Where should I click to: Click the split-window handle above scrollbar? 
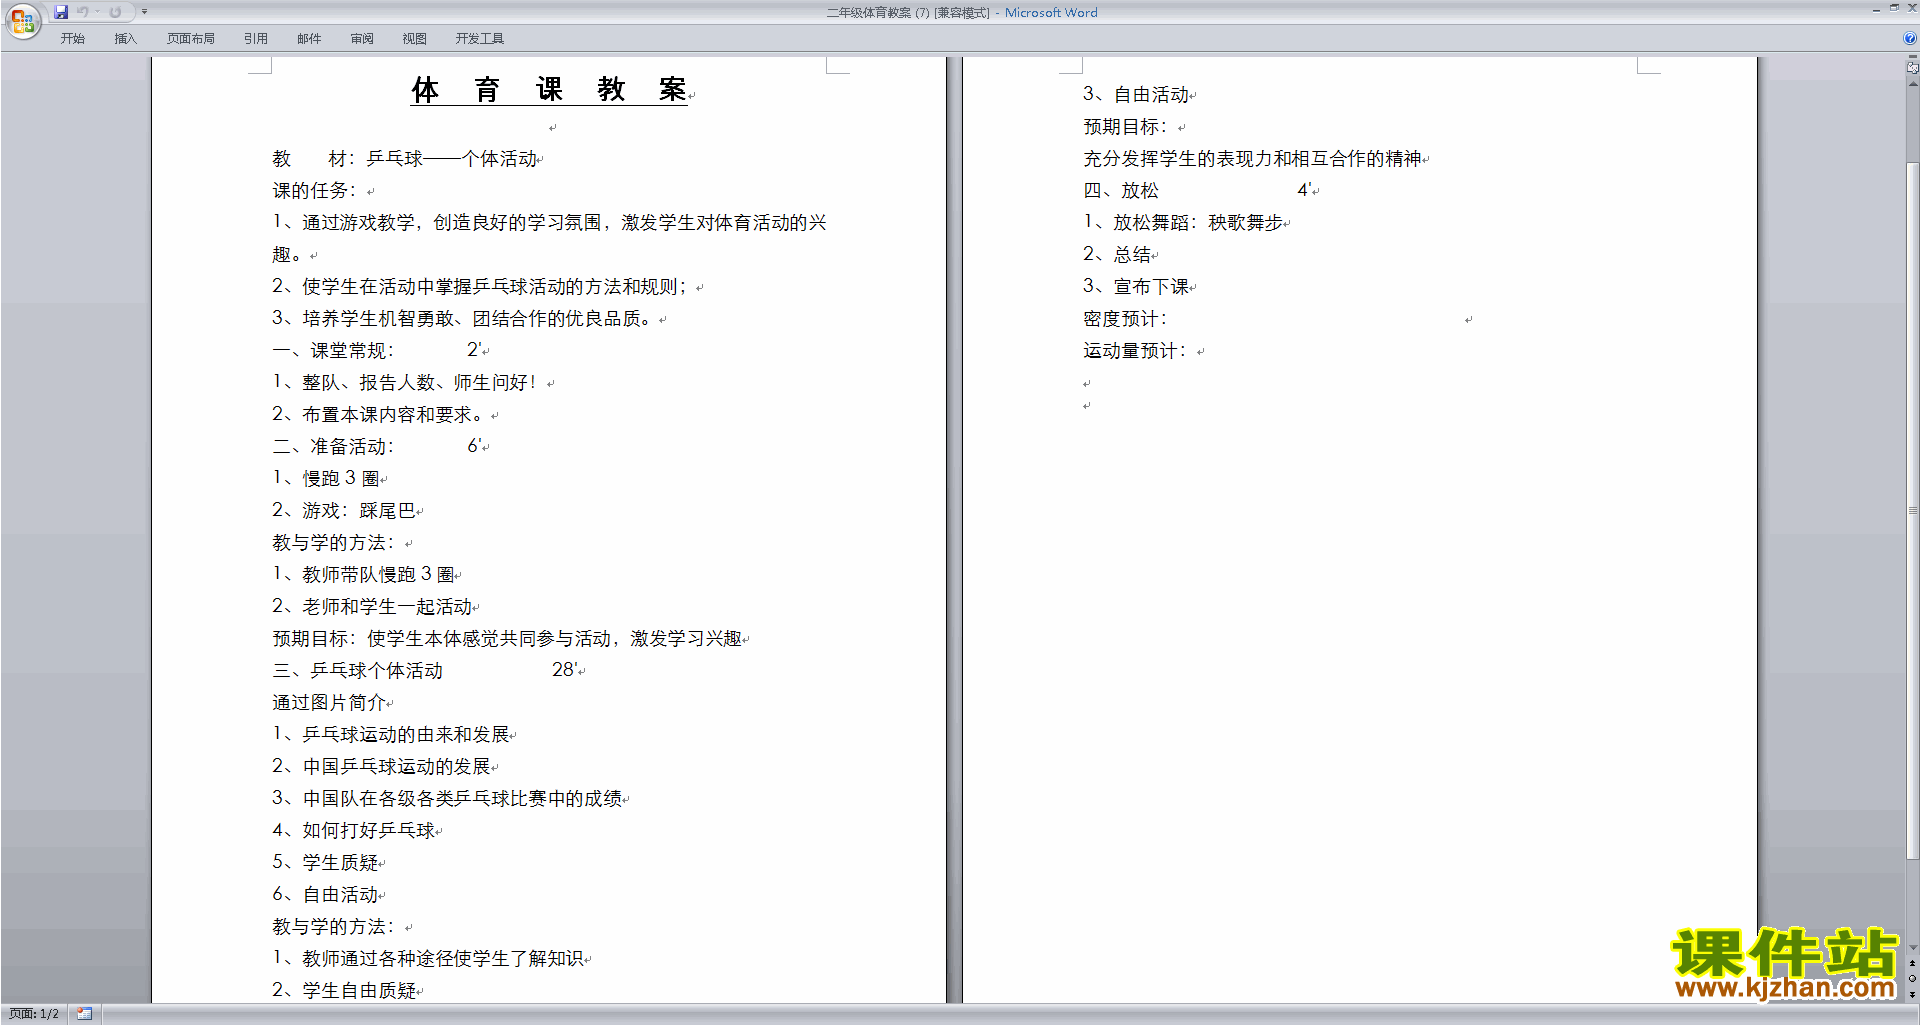pos(1912,57)
